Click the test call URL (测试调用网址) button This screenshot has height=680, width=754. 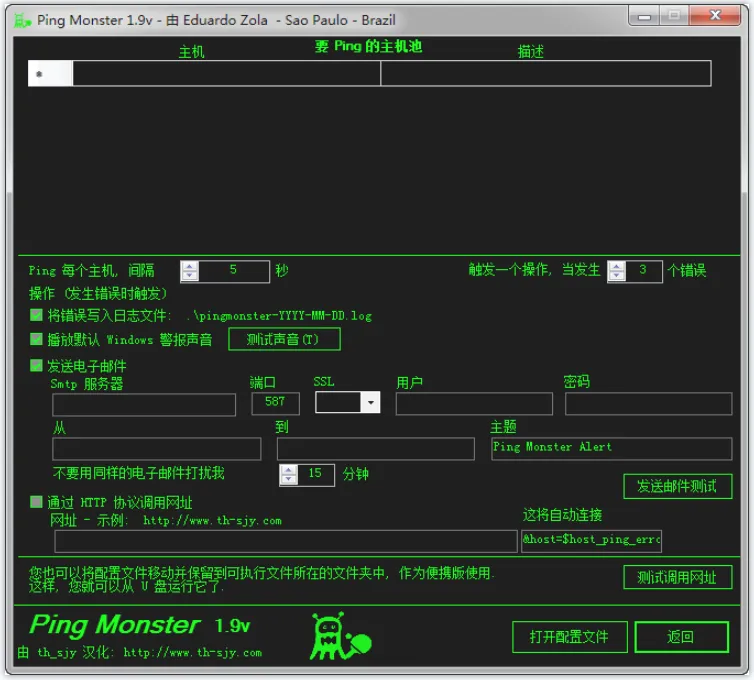(x=677, y=577)
